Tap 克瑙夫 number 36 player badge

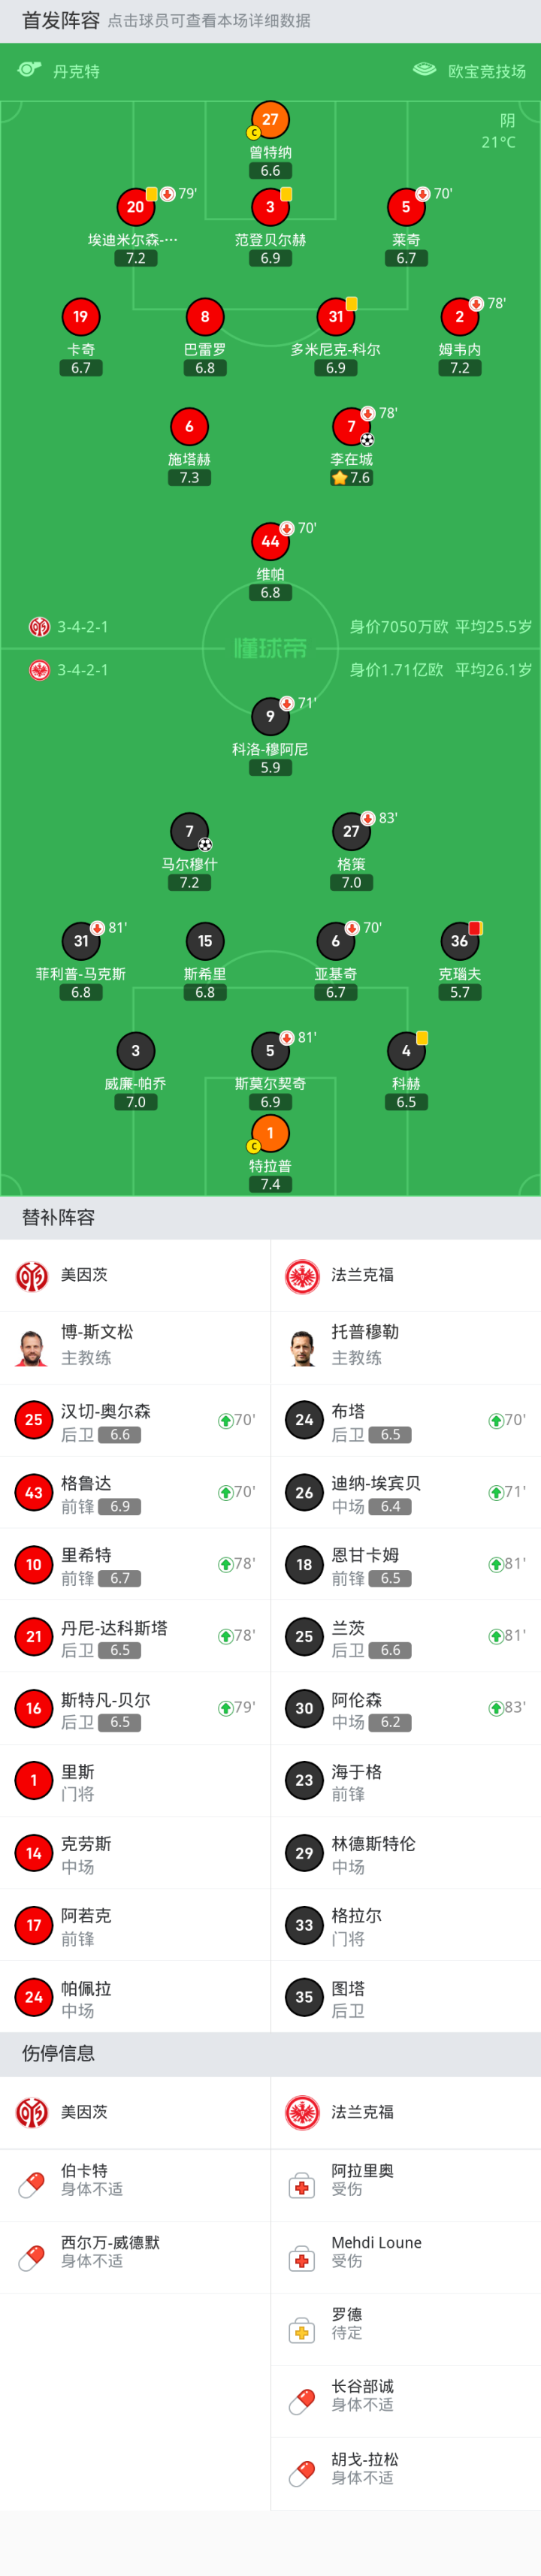459,941
